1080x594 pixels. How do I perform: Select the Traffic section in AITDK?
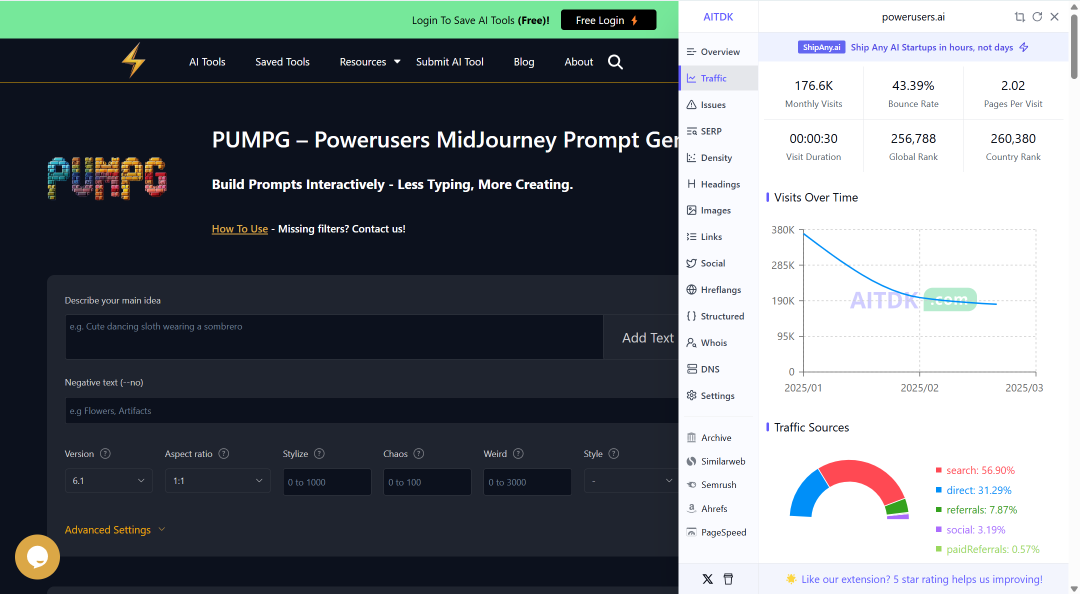(718, 78)
